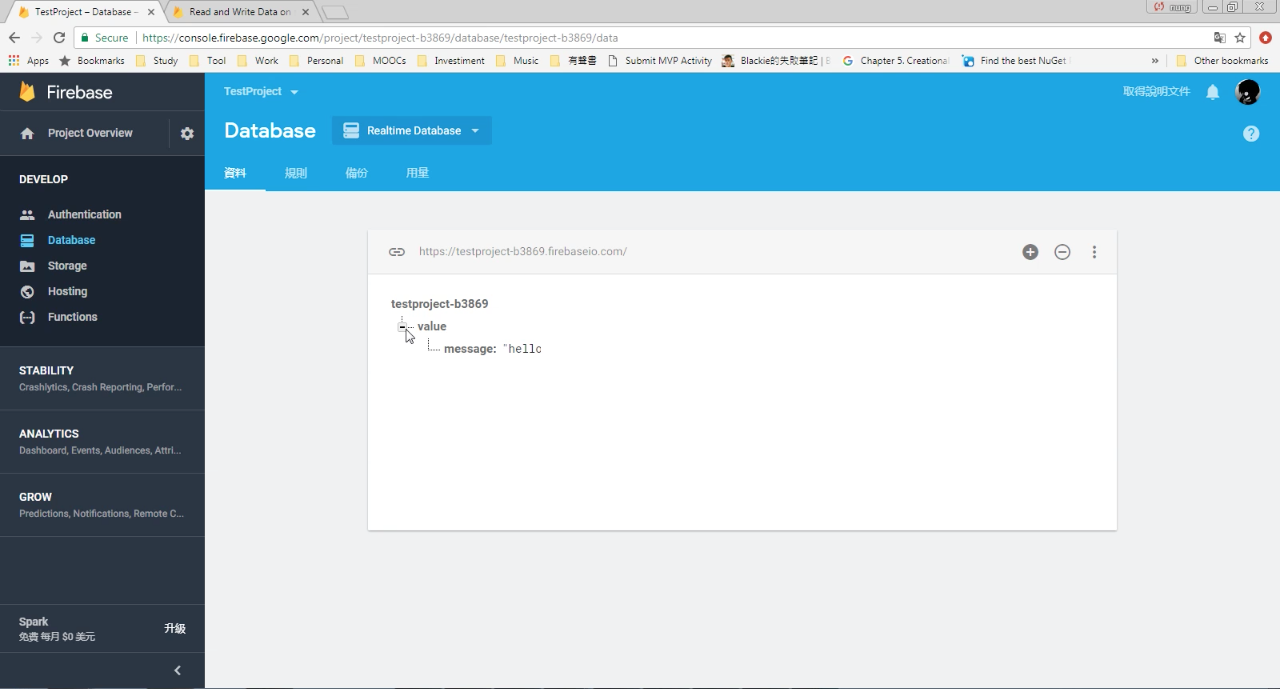The height and width of the screenshot is (689, 1280).
Task: Expand STABILITY section
Action: 102,378
